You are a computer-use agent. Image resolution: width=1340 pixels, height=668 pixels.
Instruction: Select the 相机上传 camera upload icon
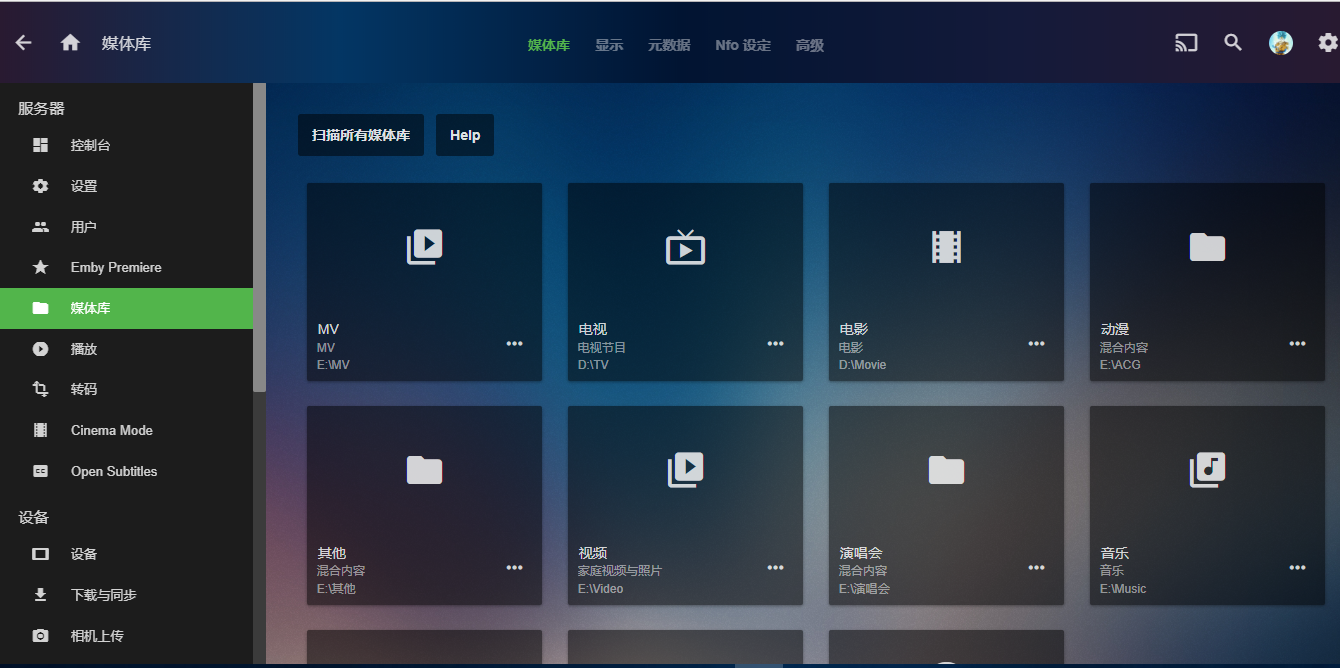[40, 635]
